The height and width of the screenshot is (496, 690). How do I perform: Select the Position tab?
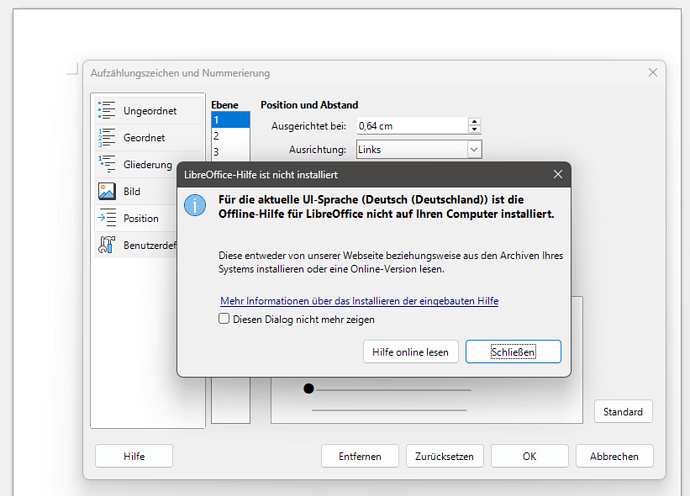pos(136,218)
